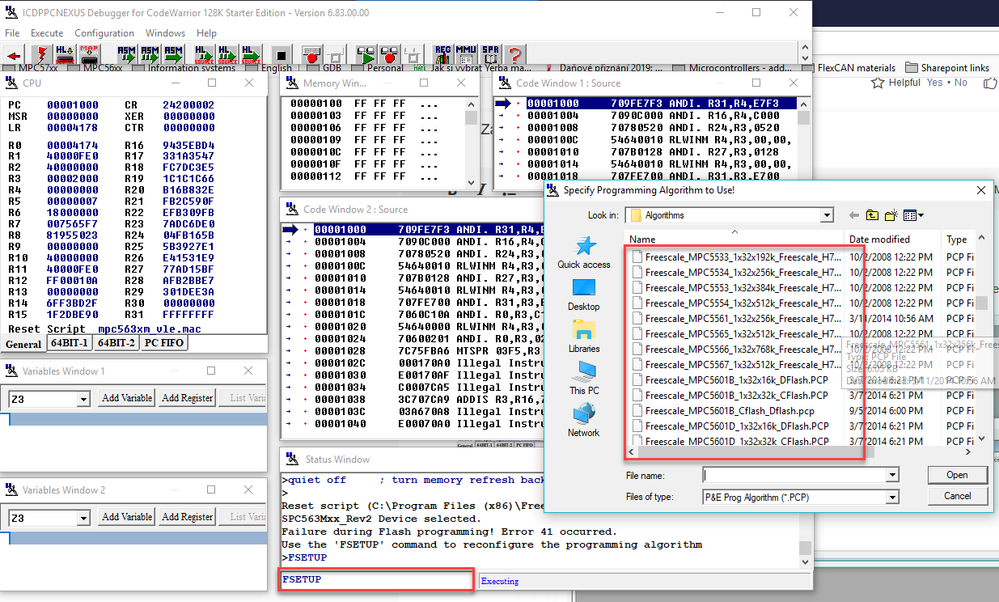The image size is (999, 602).
Task: Expand the Files of type dropdown
Action: pos(892,497)
